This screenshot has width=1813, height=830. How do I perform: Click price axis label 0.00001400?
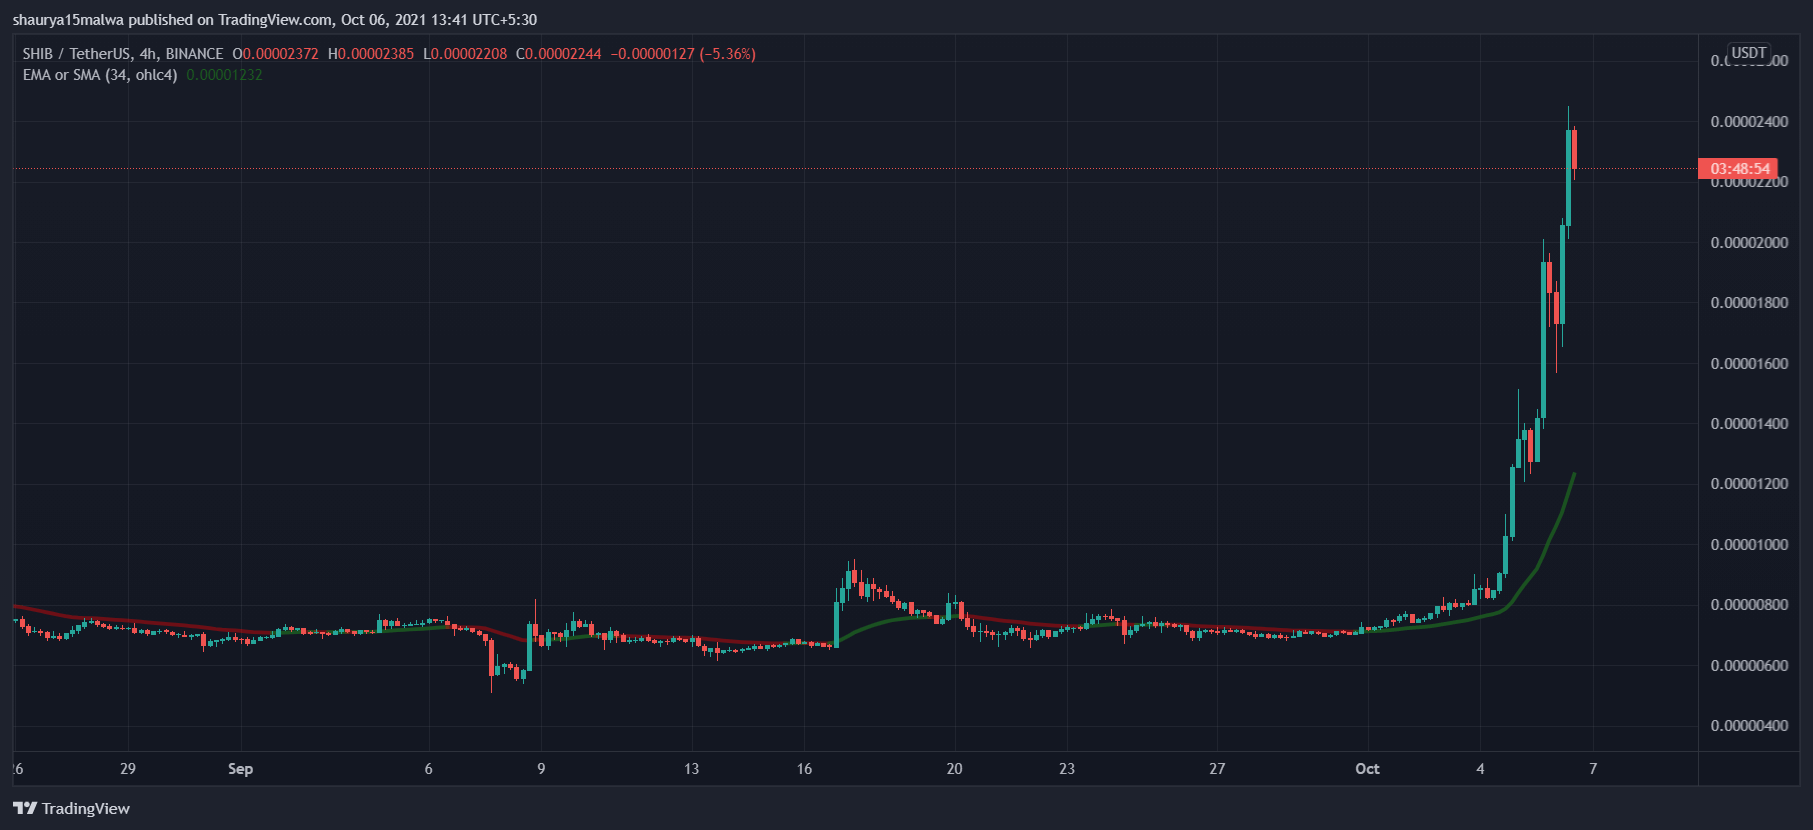pyautogui.click(x=1749, y=424)
